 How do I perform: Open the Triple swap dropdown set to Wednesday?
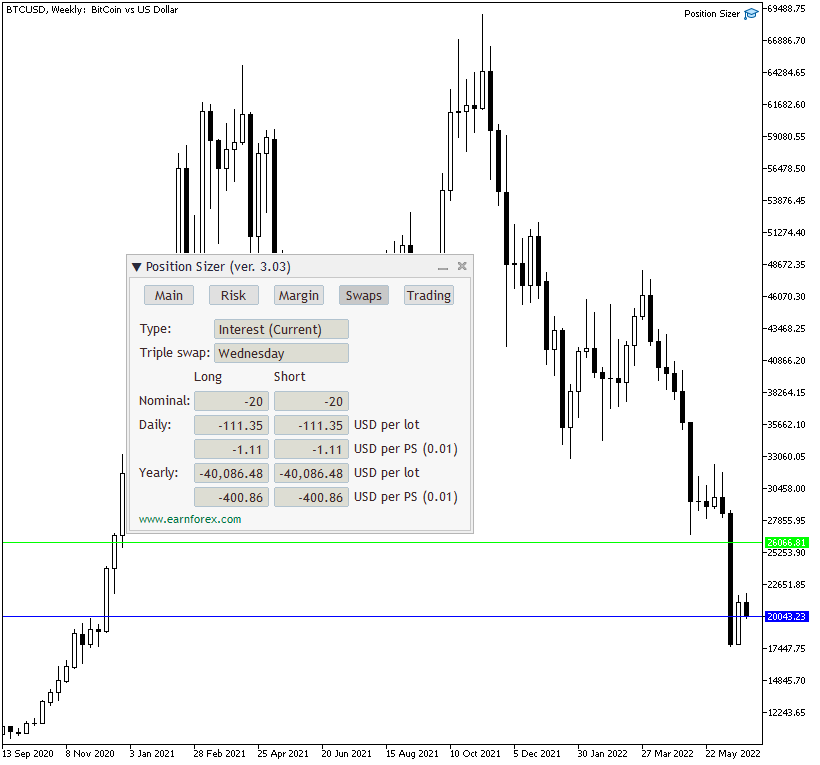click(x=280, y=352)
